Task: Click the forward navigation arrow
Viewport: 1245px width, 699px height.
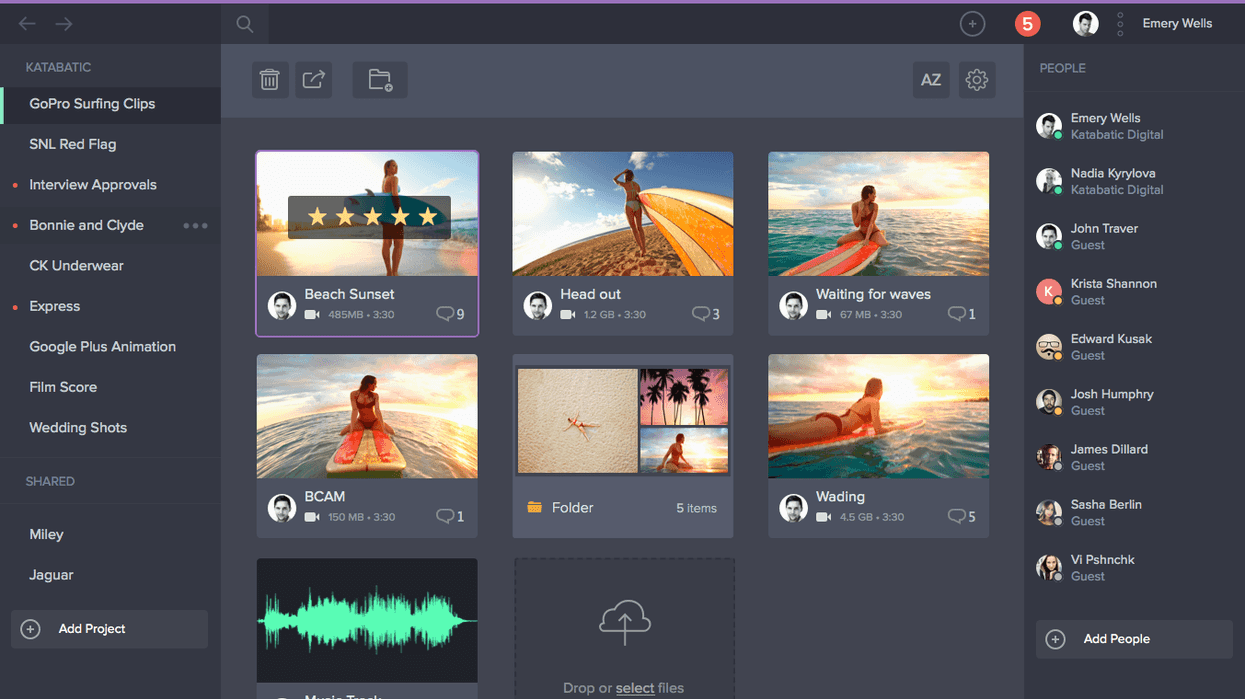Action: pos(64,24)
